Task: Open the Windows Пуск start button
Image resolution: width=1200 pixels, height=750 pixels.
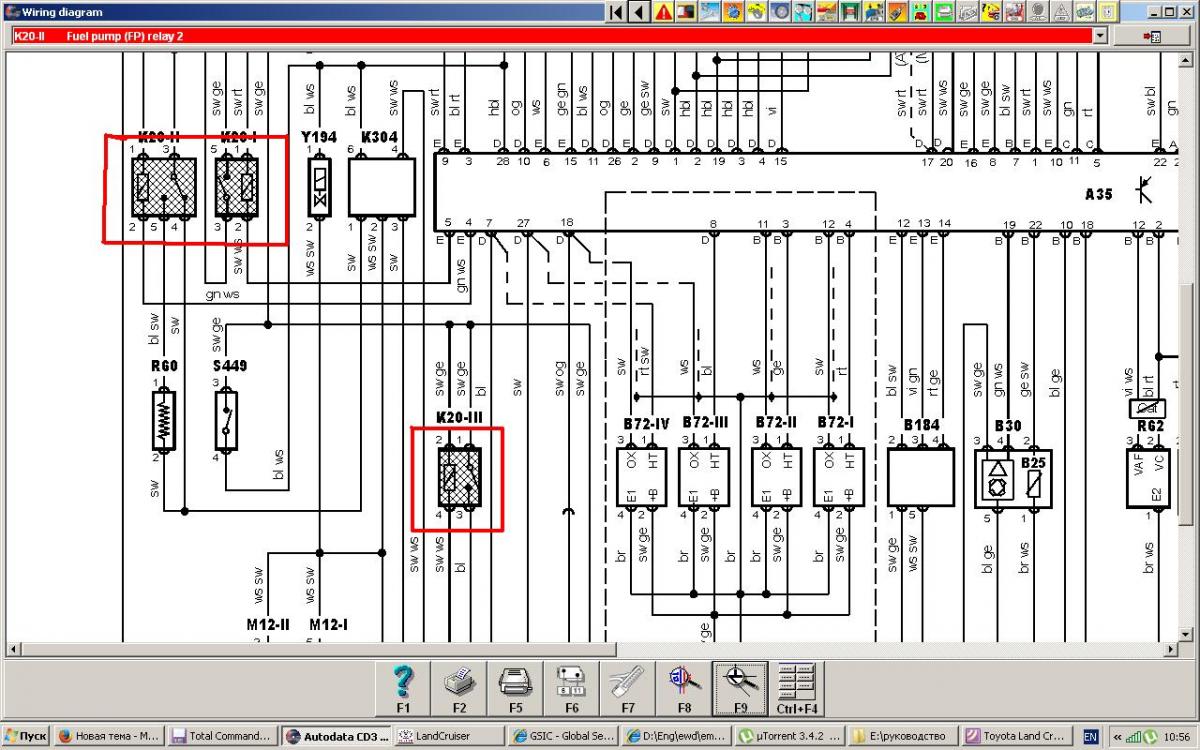Action: coord(26,736)
